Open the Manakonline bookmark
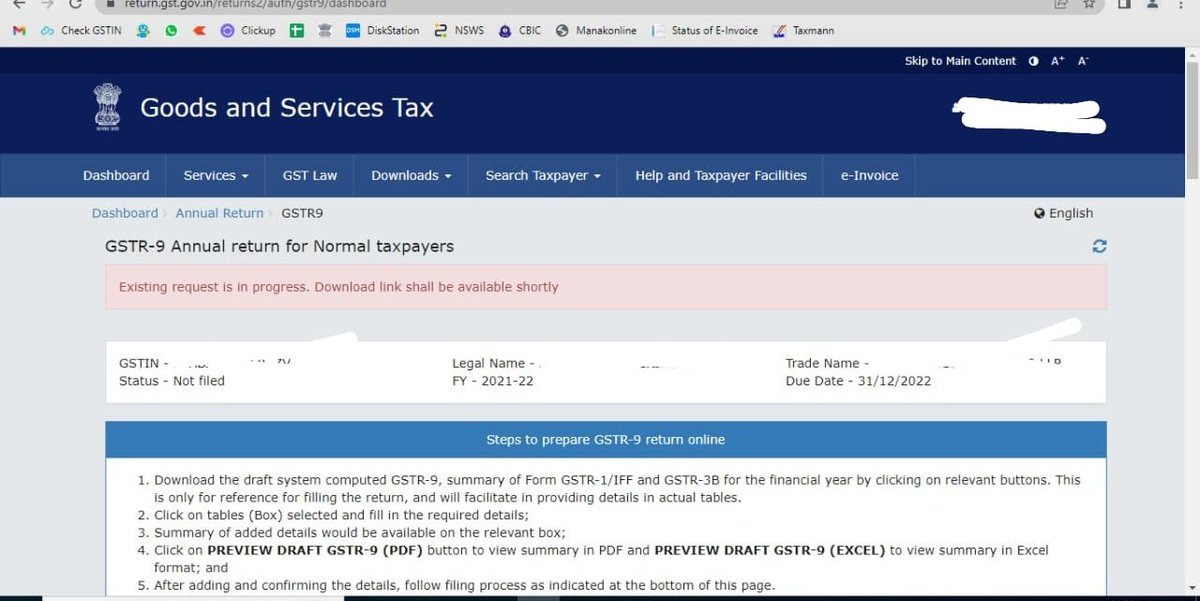 click(x=596, y=31)
